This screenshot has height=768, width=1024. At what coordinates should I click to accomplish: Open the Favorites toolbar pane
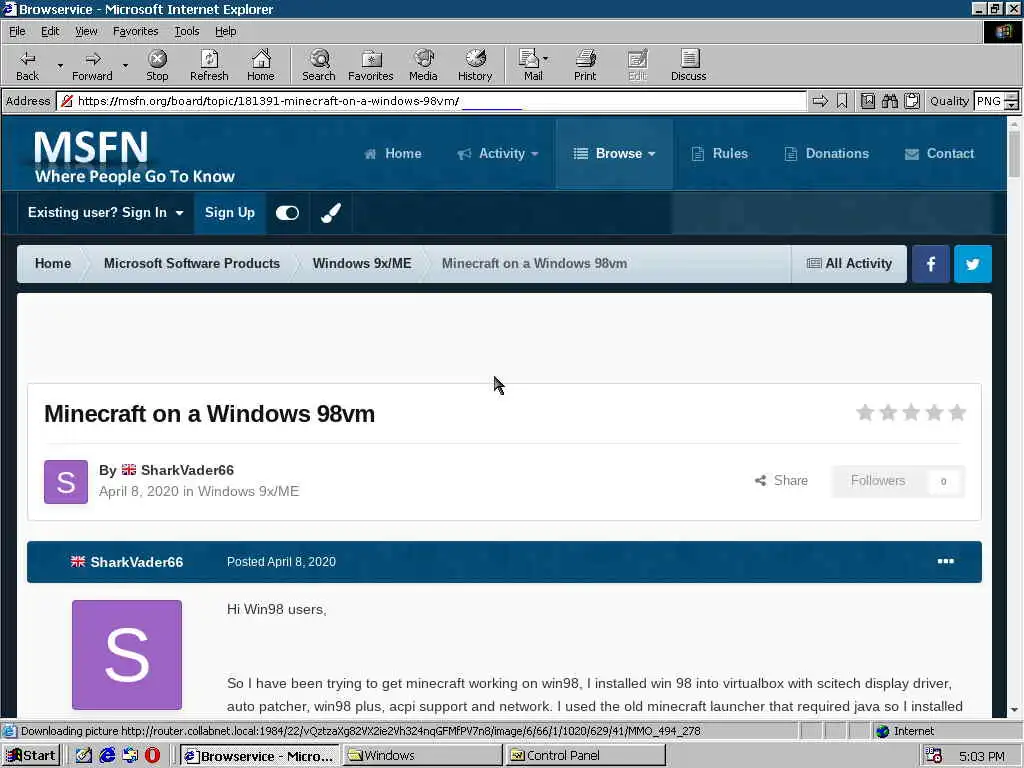[x=370, y=65]
